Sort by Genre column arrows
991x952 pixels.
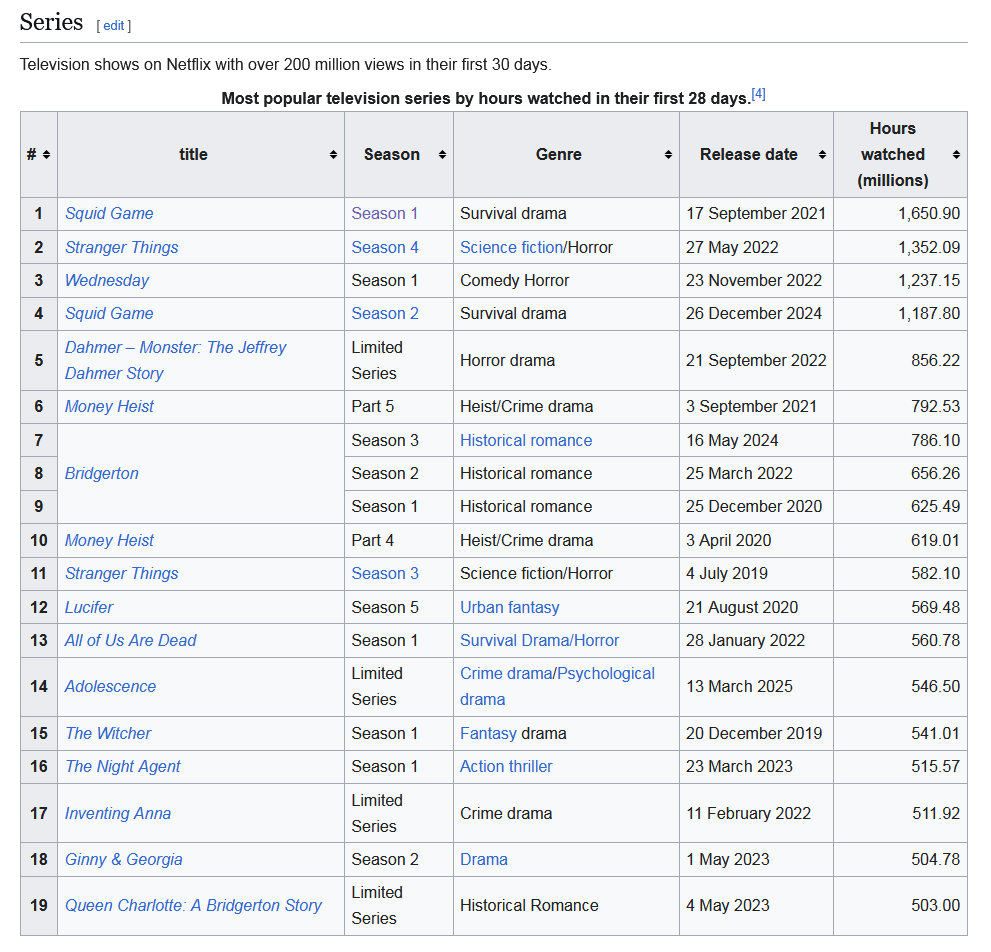[x=668, y=155]
